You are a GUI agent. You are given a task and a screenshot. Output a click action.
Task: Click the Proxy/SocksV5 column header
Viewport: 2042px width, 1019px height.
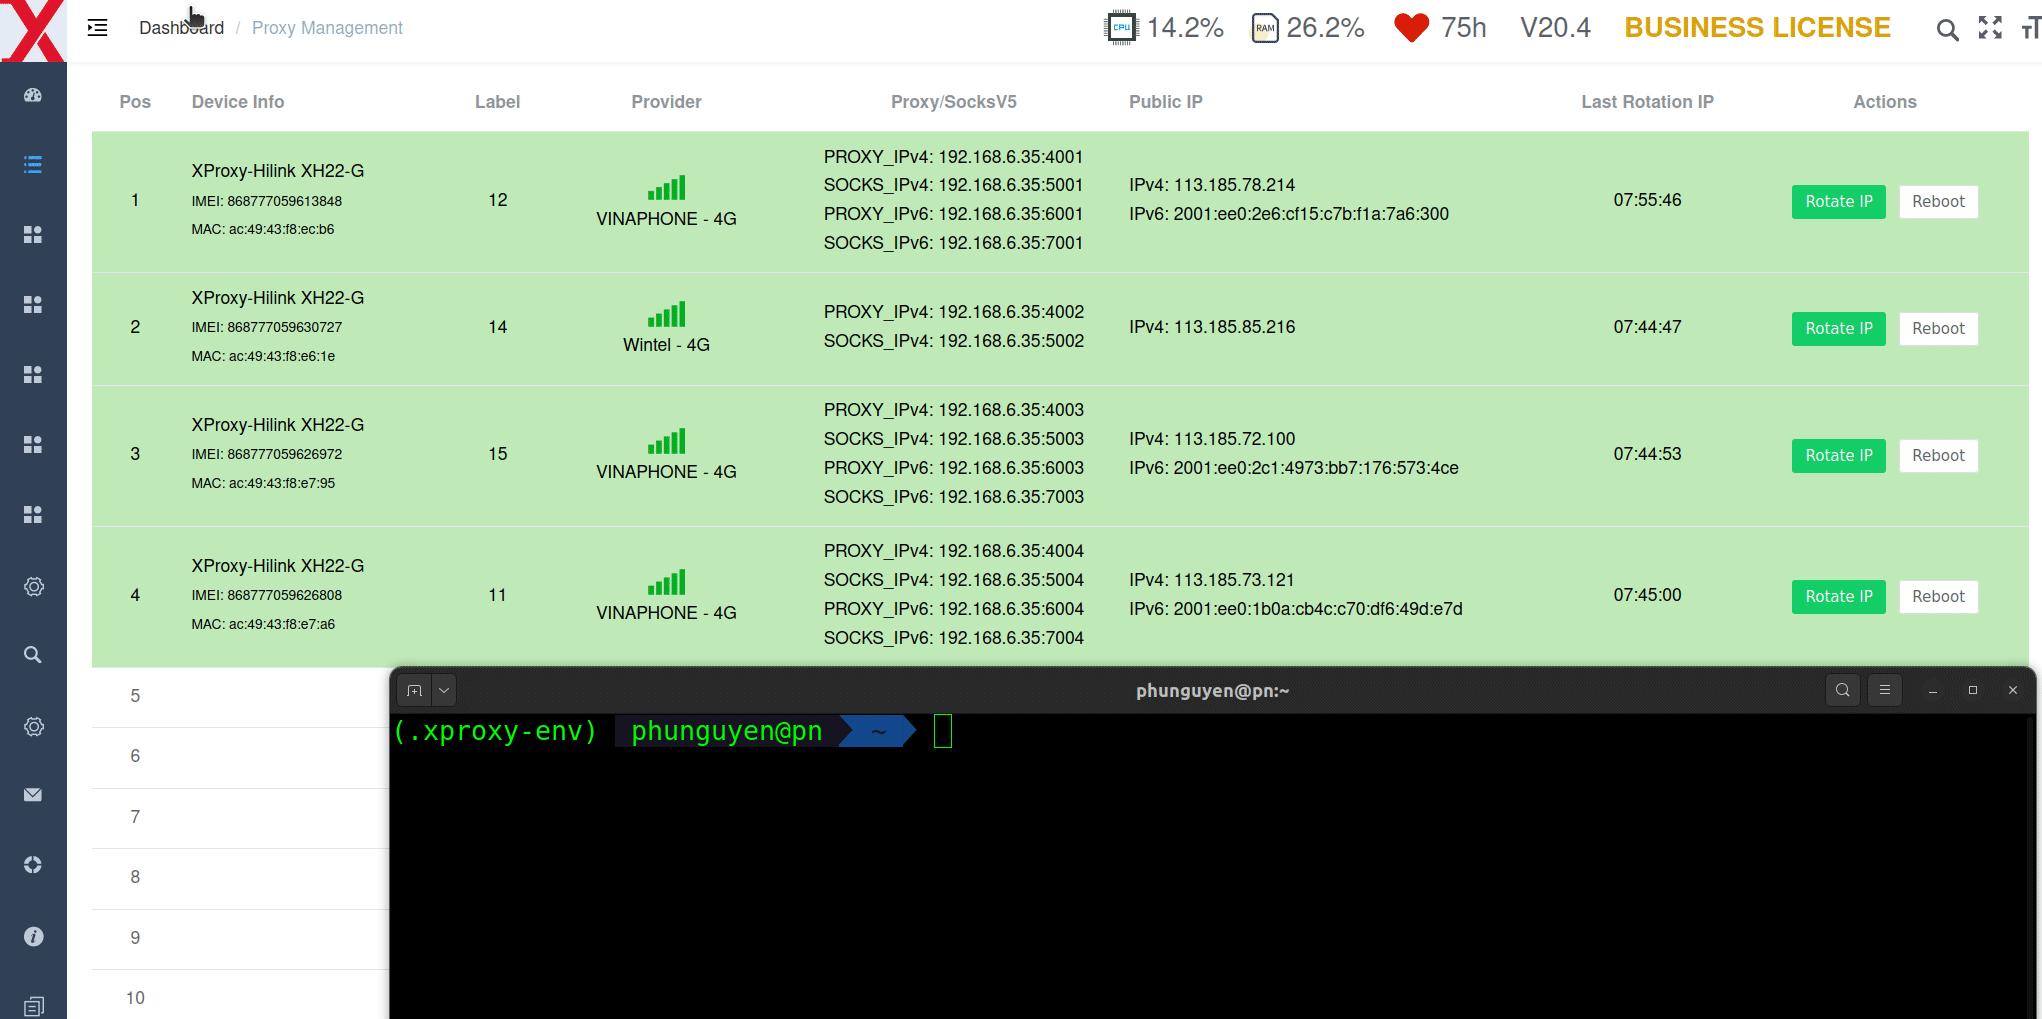(953, 102)
